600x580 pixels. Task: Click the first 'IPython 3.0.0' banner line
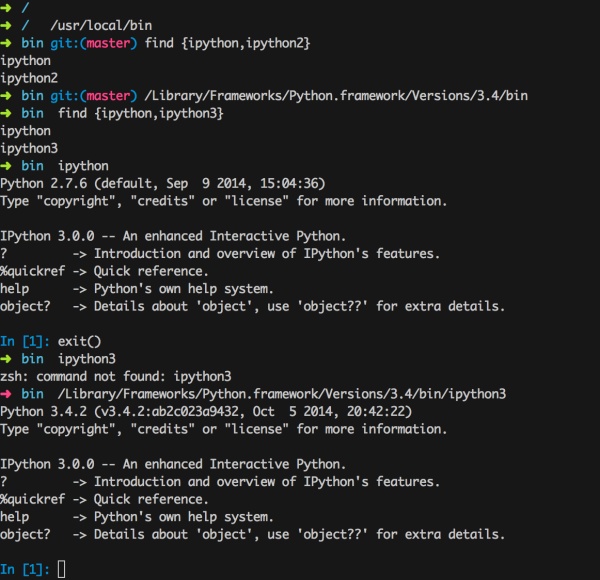173,236
